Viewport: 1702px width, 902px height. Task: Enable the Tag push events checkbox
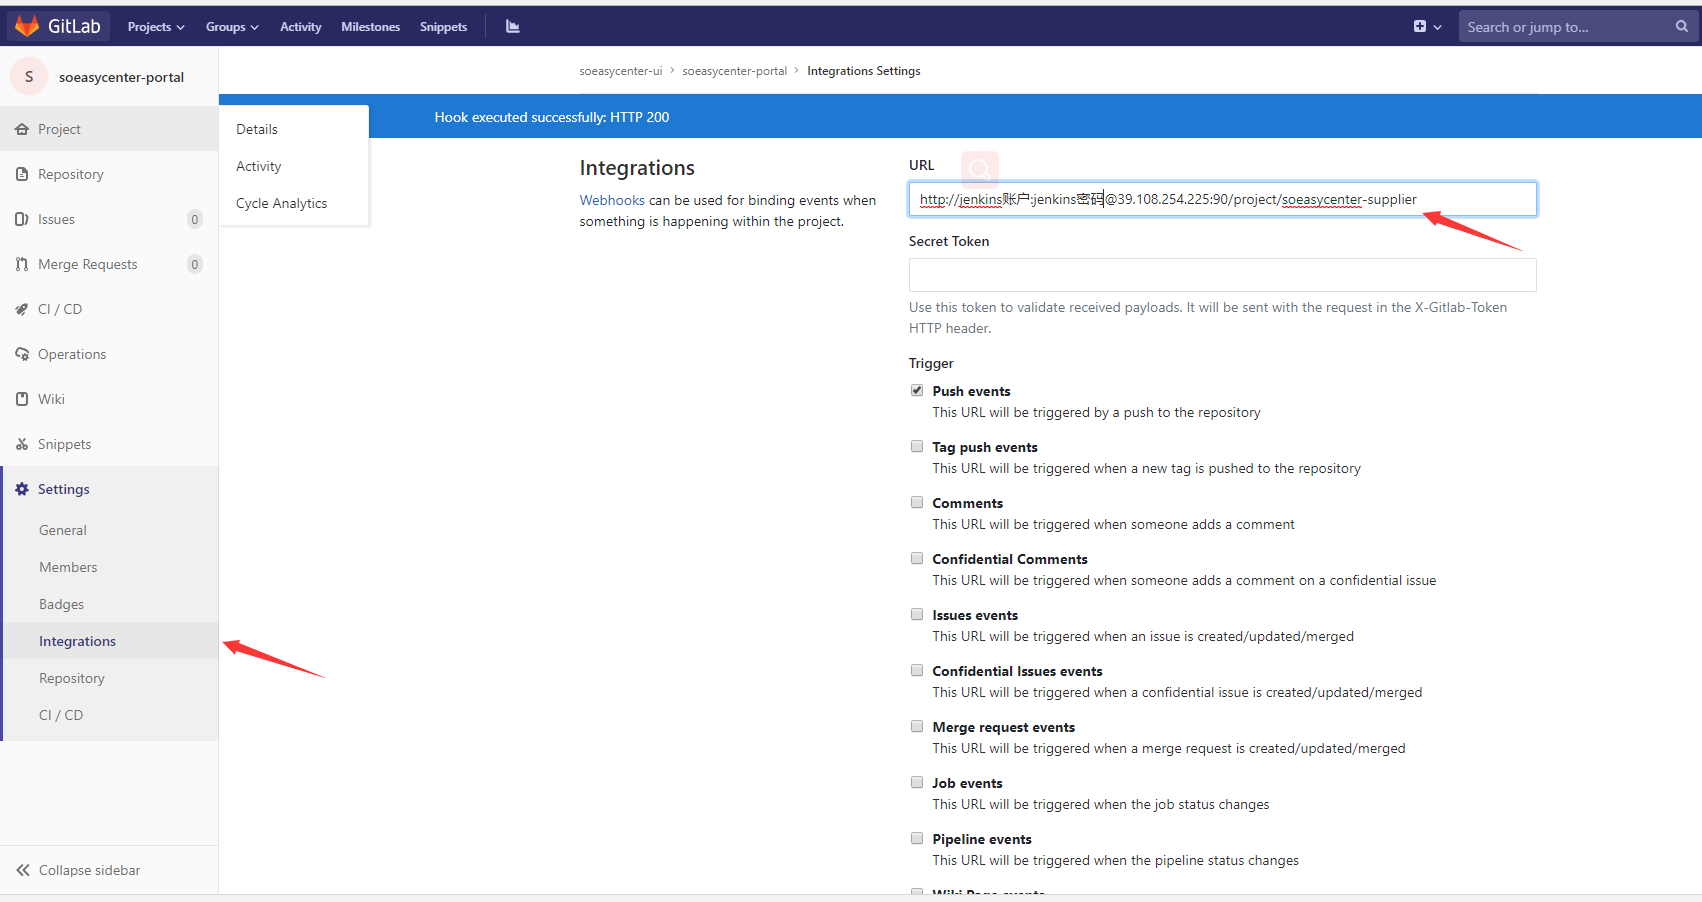(x=917, y=446)
